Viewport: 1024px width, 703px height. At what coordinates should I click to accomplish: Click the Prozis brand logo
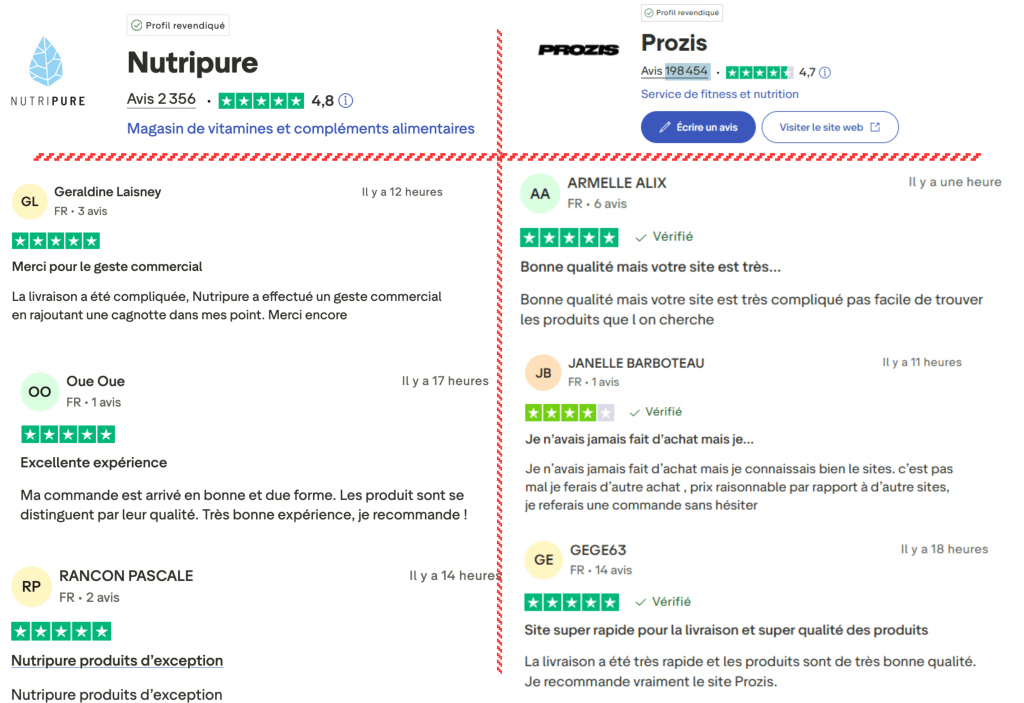(578, 48)
